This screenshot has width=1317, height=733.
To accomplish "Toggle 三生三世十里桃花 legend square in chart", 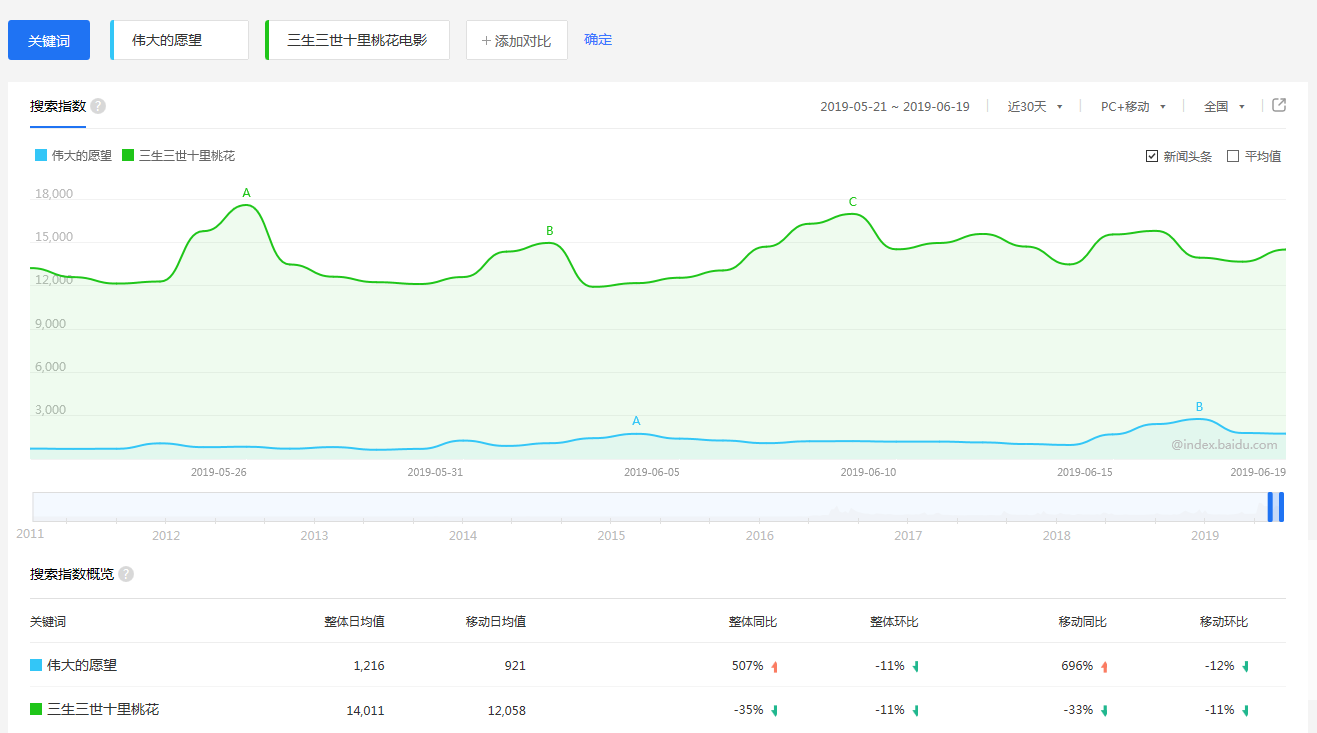I will 128,156.
